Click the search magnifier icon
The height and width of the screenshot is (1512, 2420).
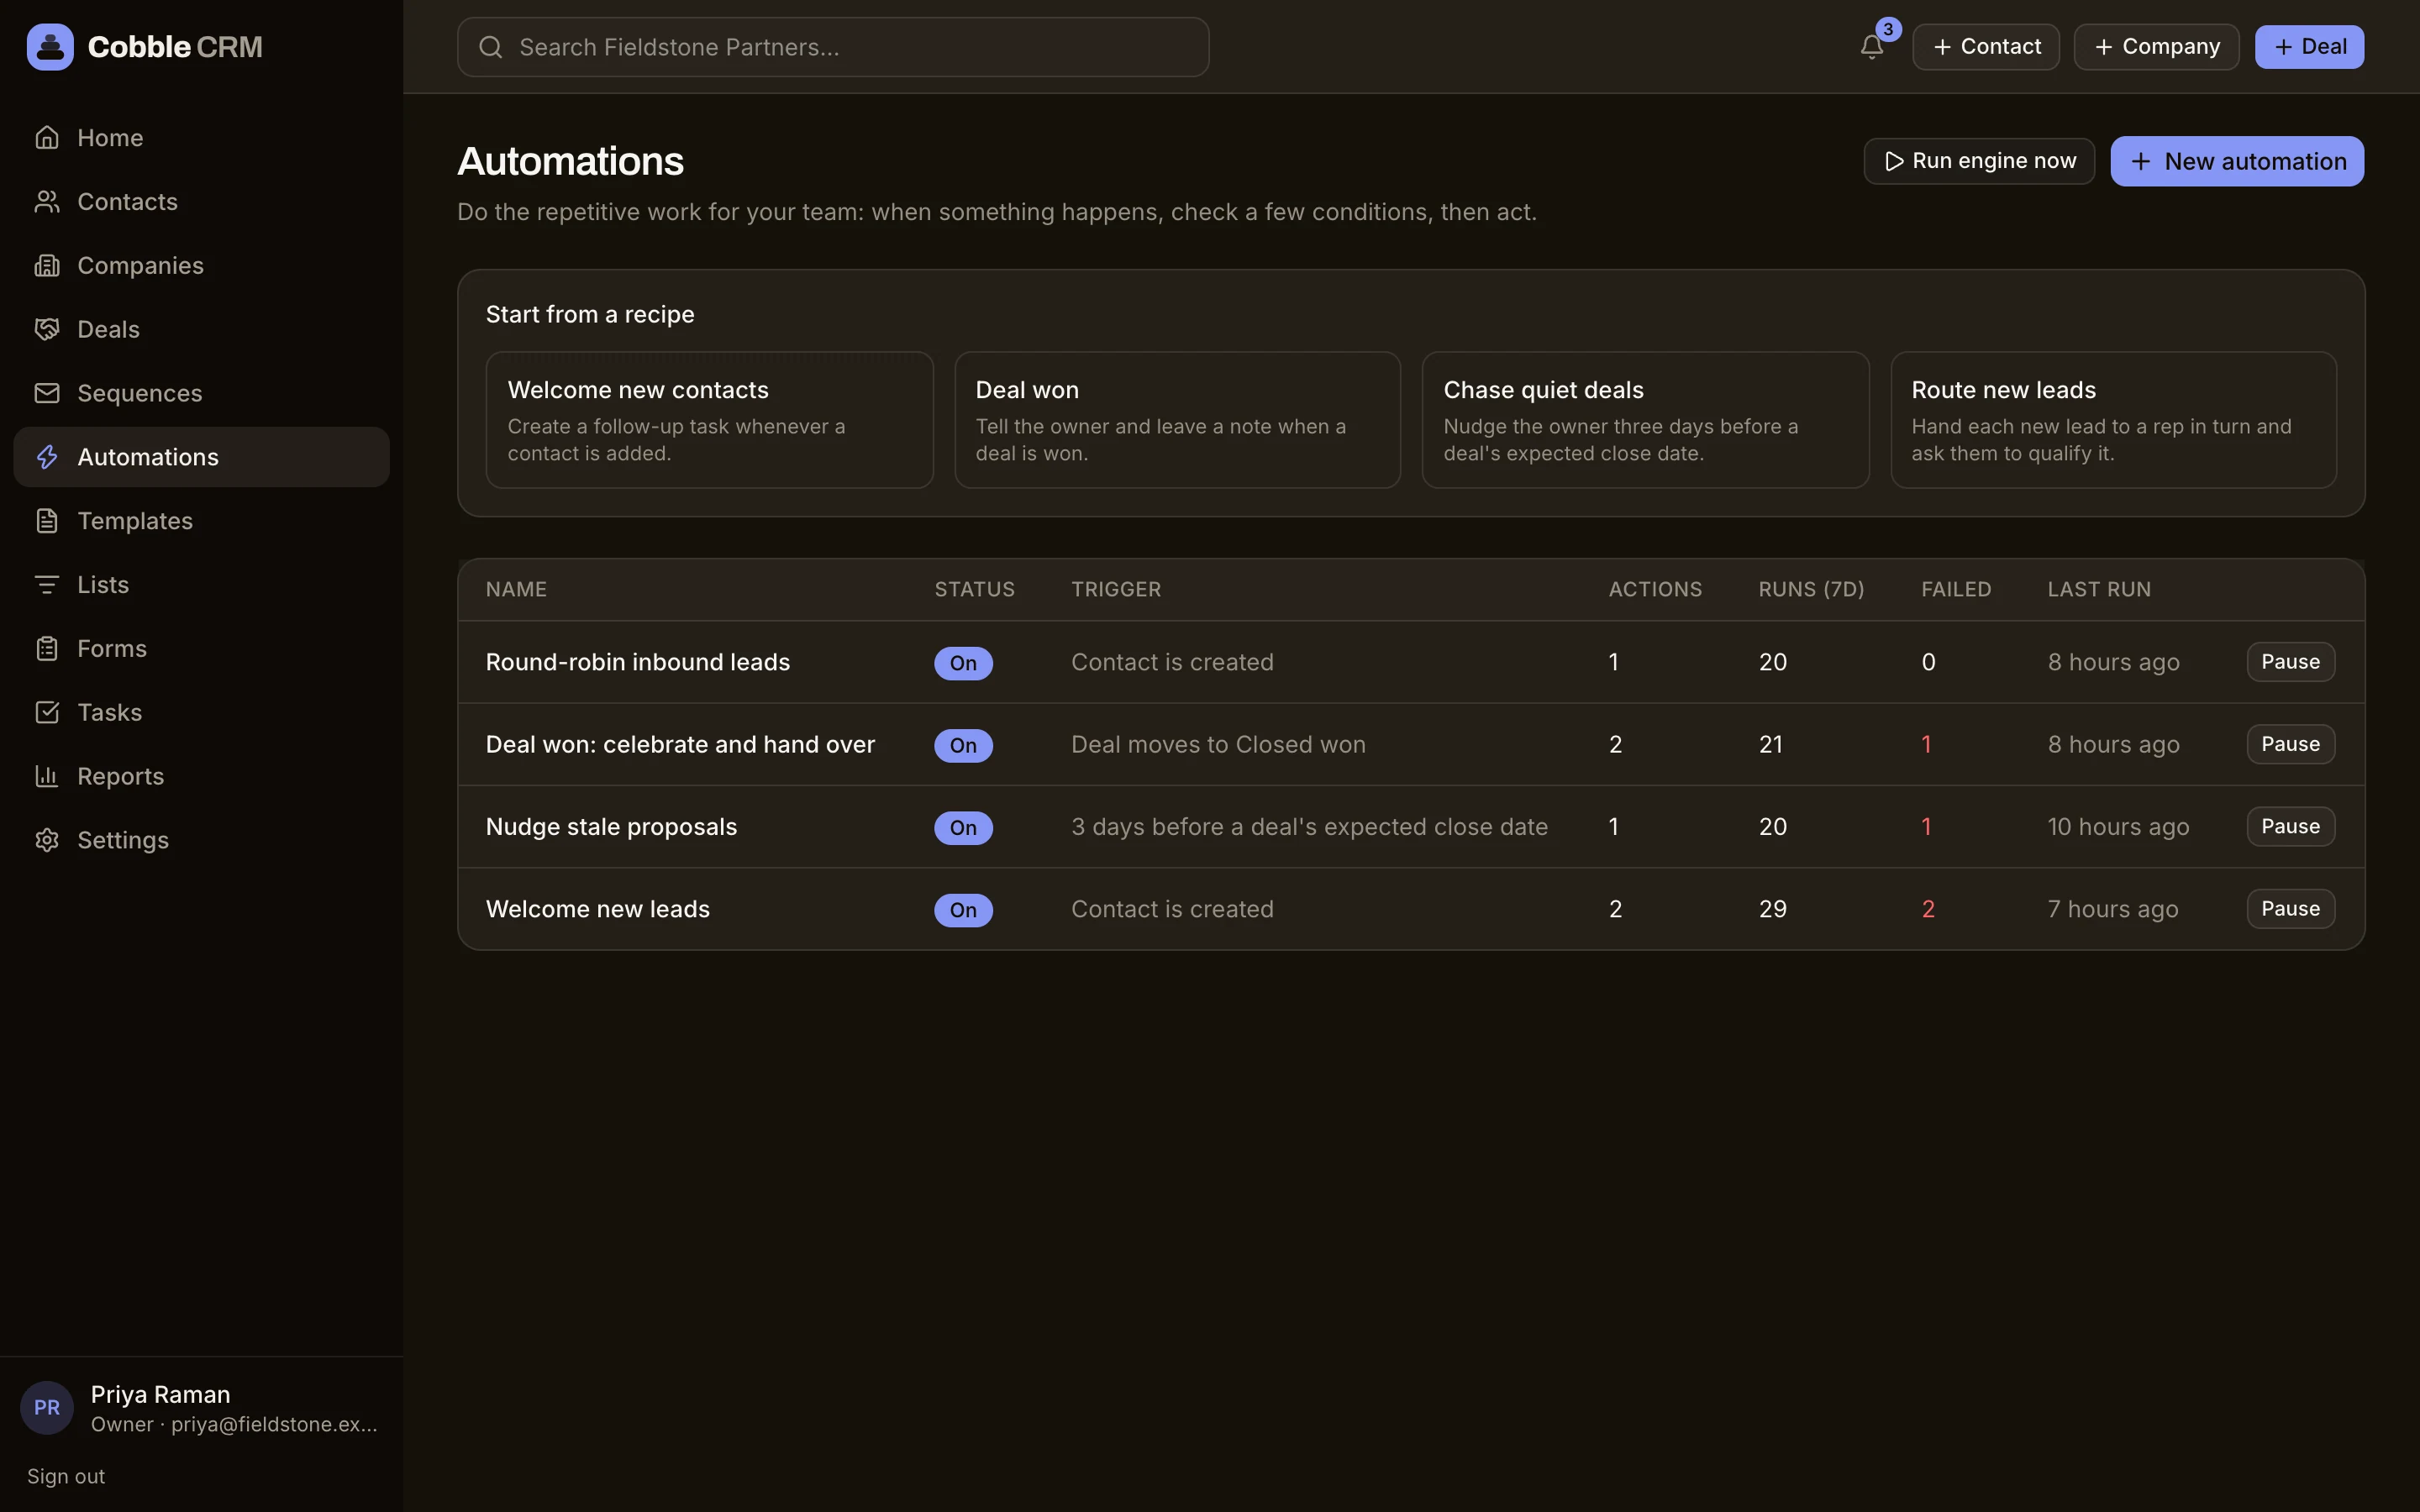(491, 47)
